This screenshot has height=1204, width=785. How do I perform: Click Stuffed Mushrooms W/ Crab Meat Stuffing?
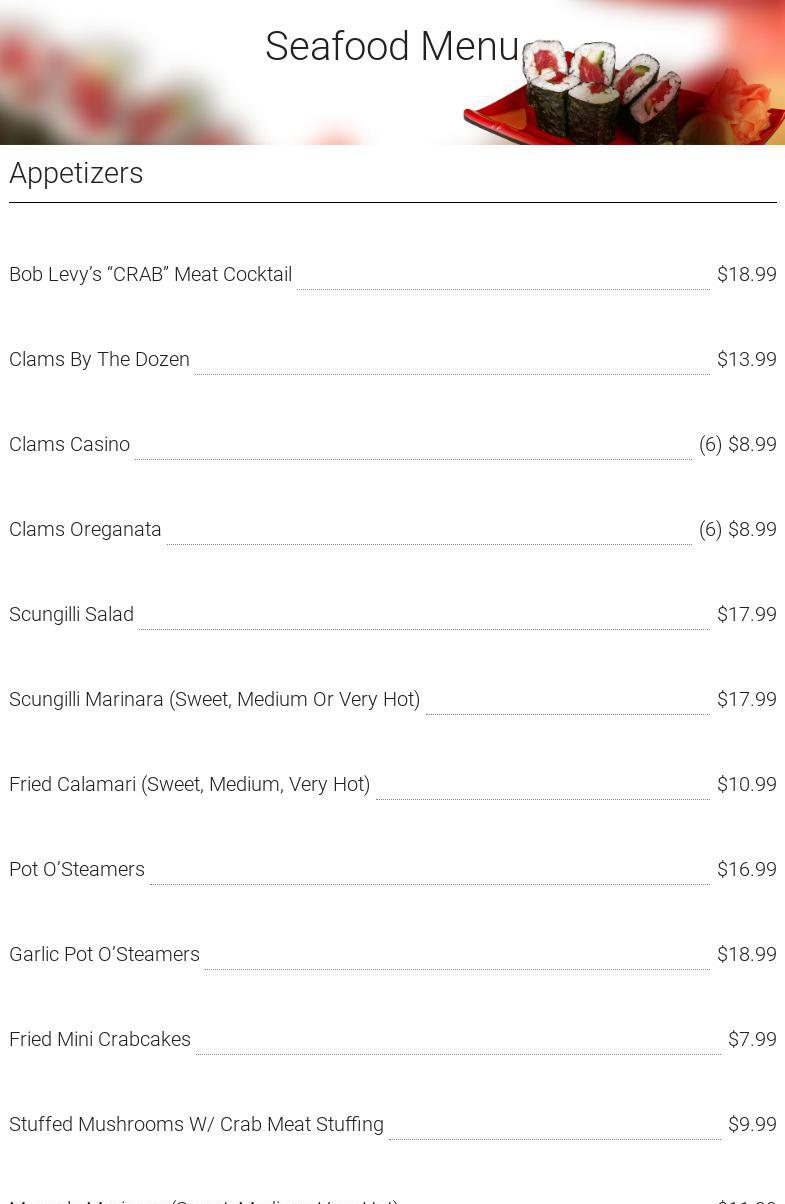click(x=196, y=1124)
